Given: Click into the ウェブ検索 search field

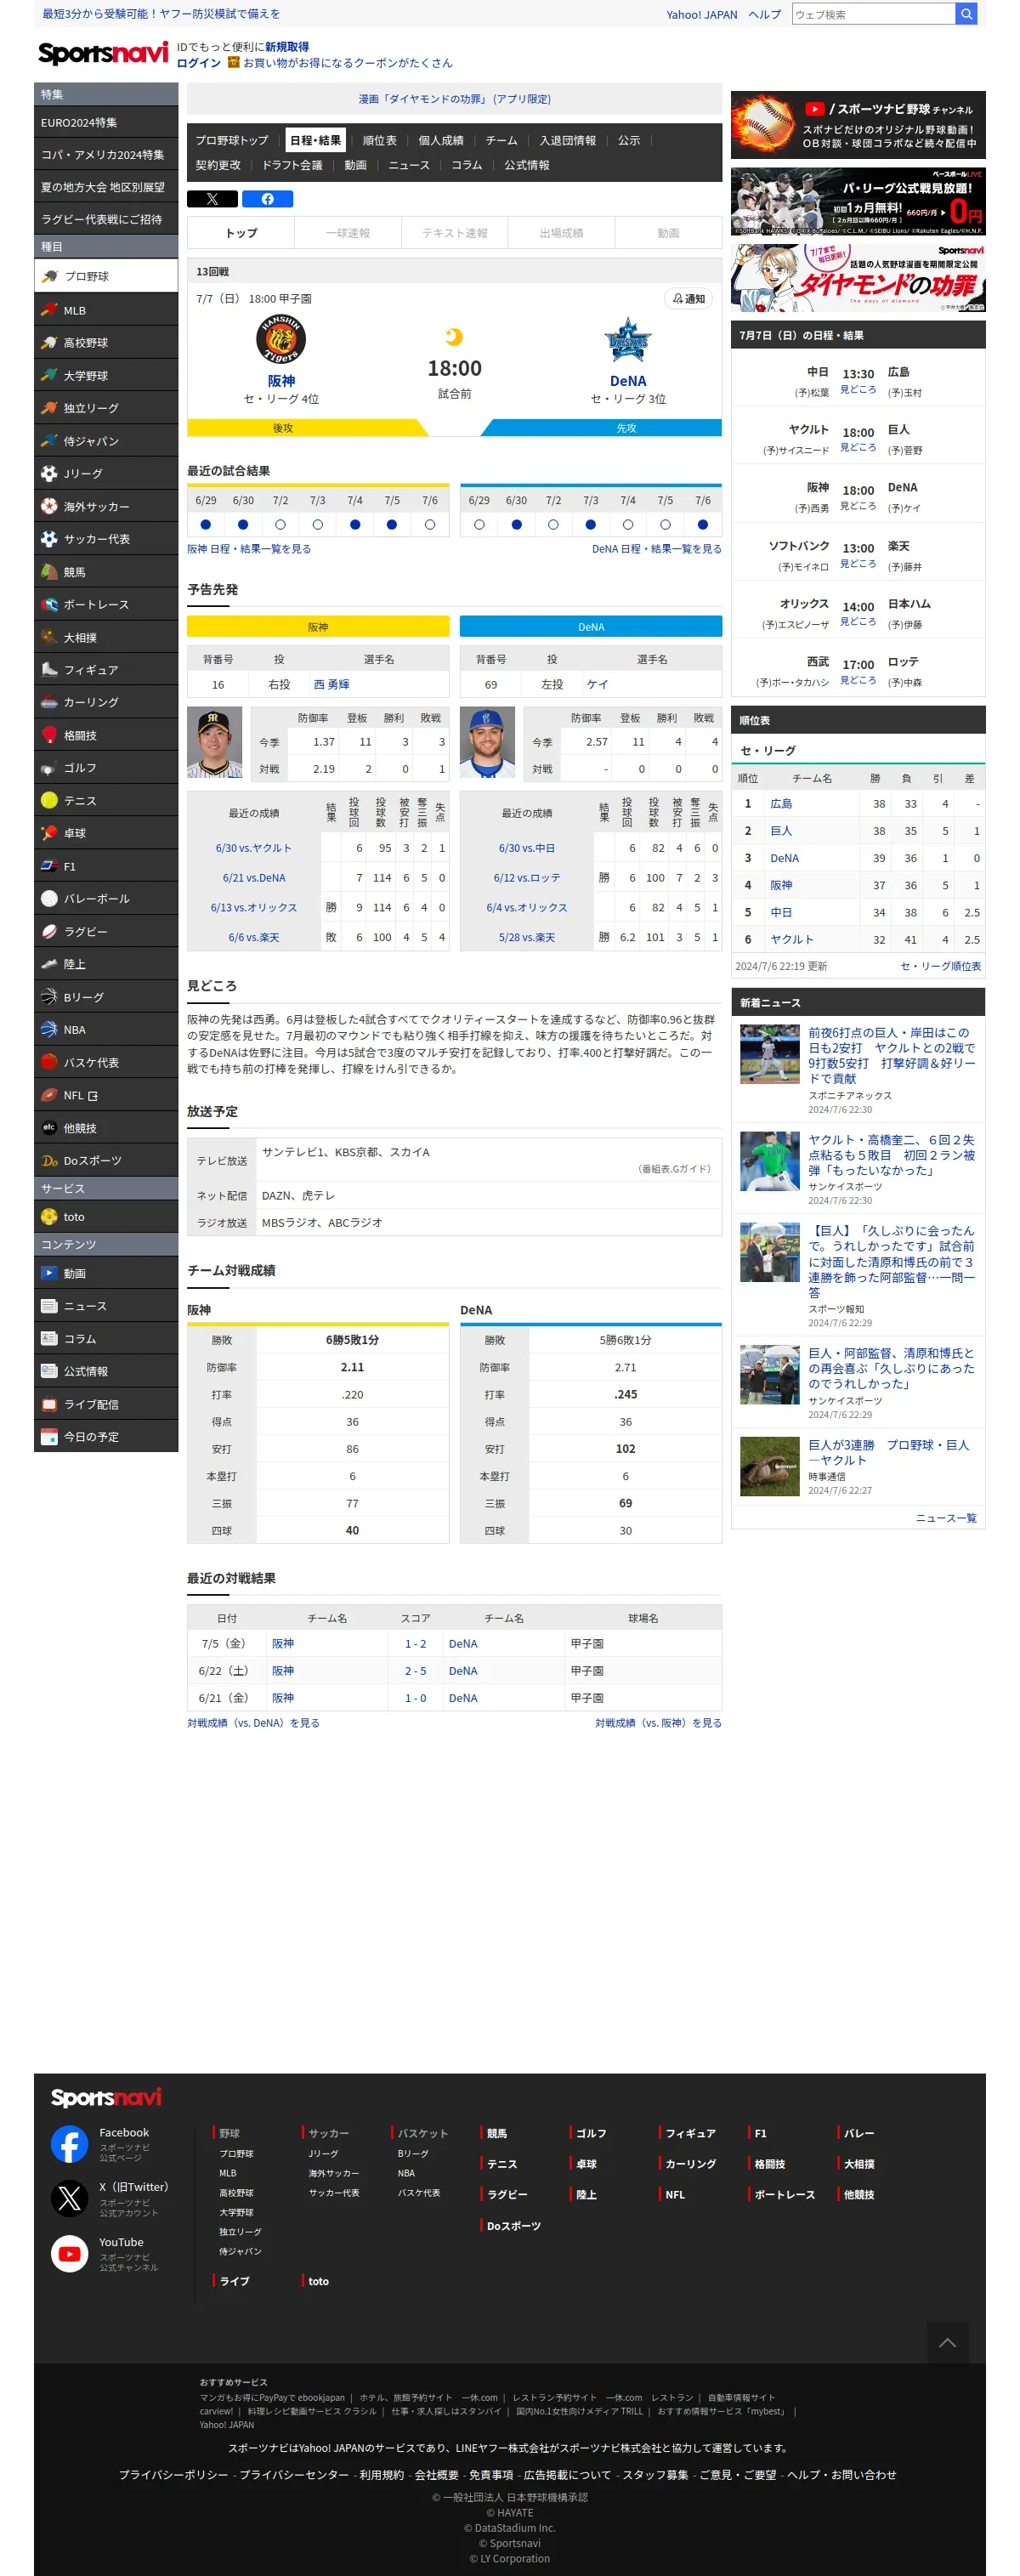Looking at the screenshot, I should click(x=873, y=14).
